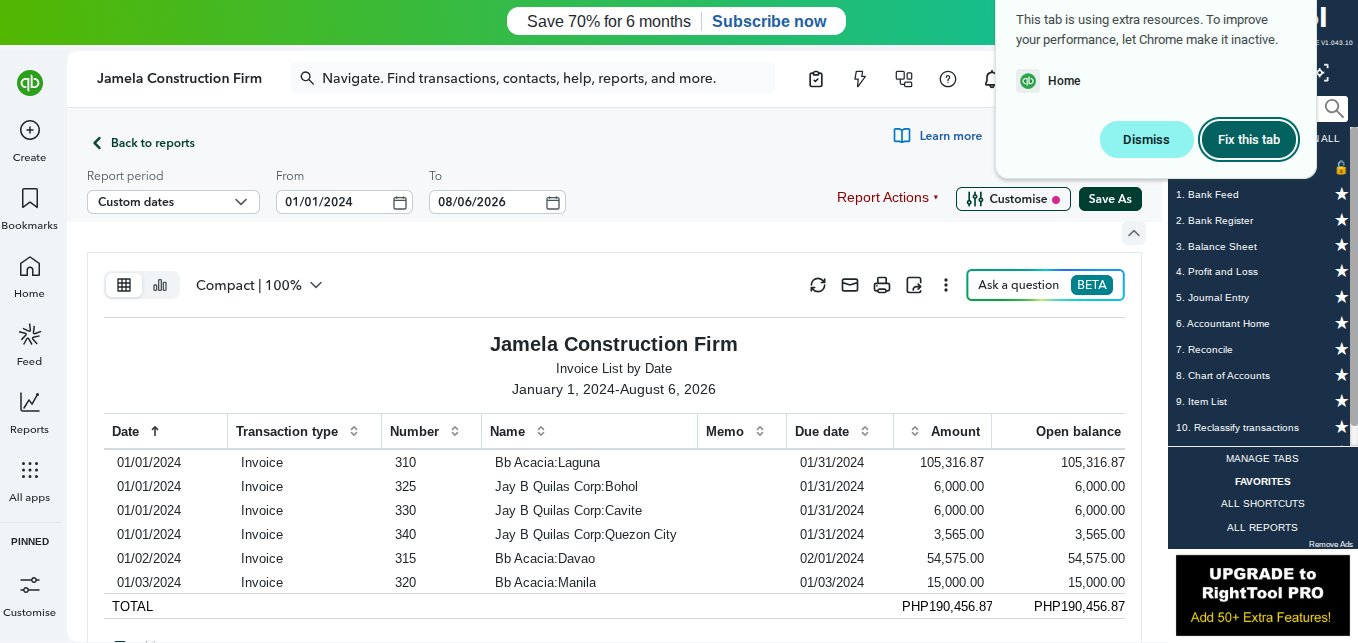
Task: Click the UPGRADE to RightTool PRO ad
Action: pyautogui.click(x=1262, y=595)
